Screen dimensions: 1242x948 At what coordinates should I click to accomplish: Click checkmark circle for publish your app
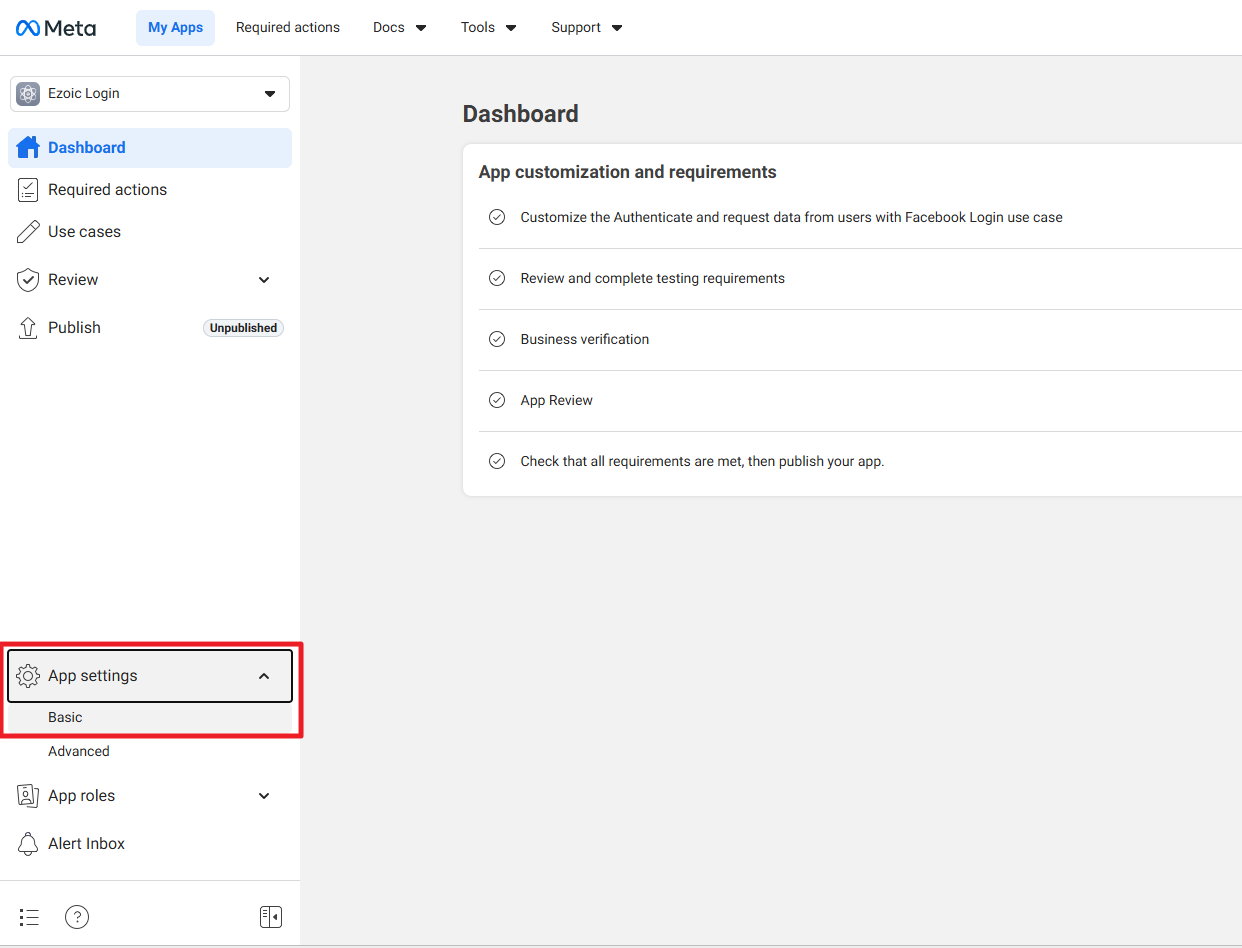click(497, 461)
